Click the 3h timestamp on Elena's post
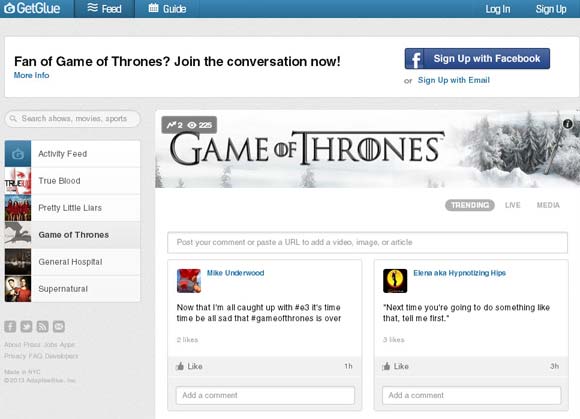580x419 pixels. tap(554, 366)
